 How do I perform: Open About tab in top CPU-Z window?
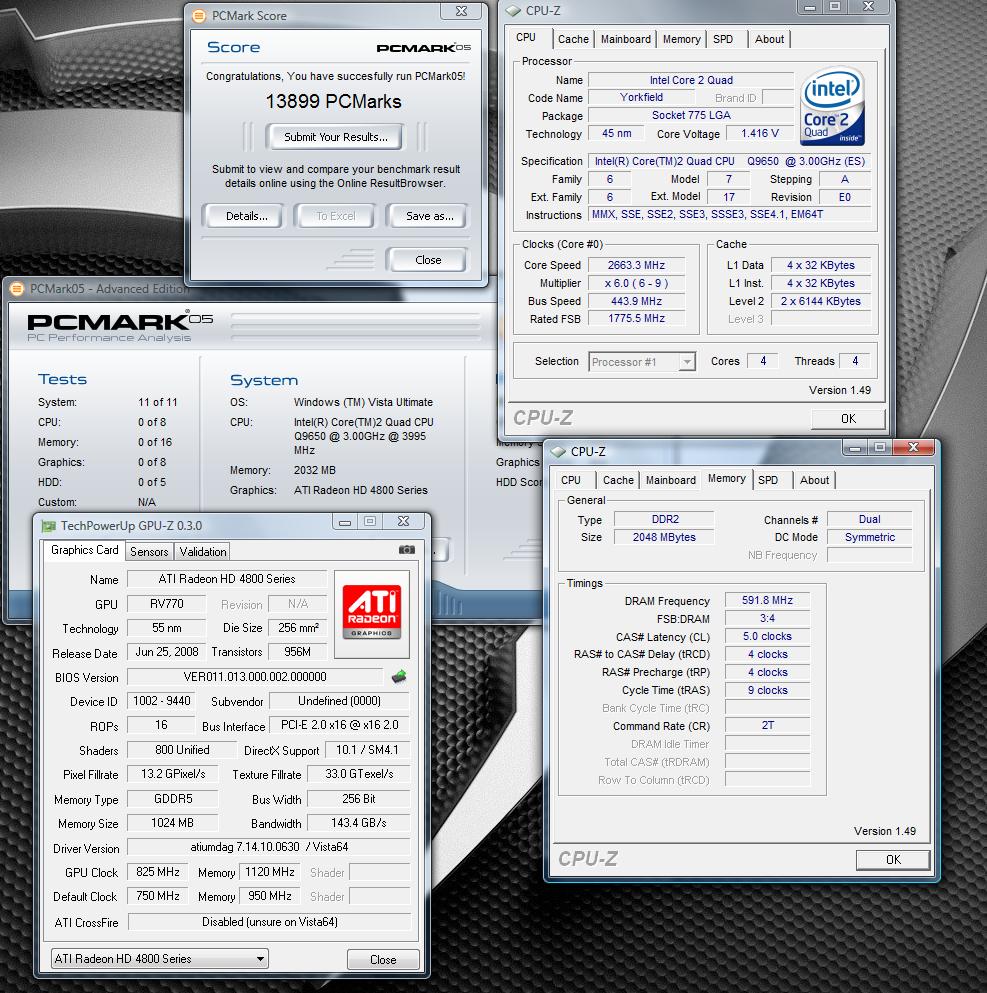point(769,39)
